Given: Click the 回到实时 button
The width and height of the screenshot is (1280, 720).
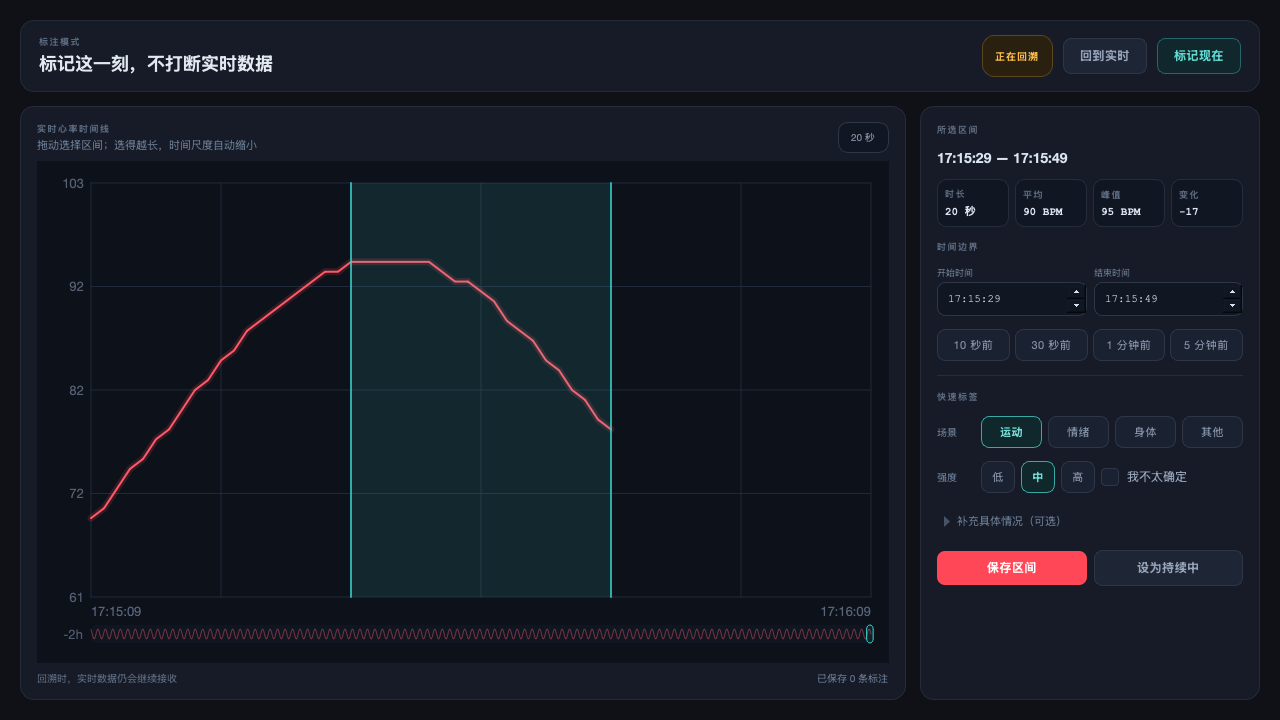Looking at the screenshot, I should (1104, 56).
